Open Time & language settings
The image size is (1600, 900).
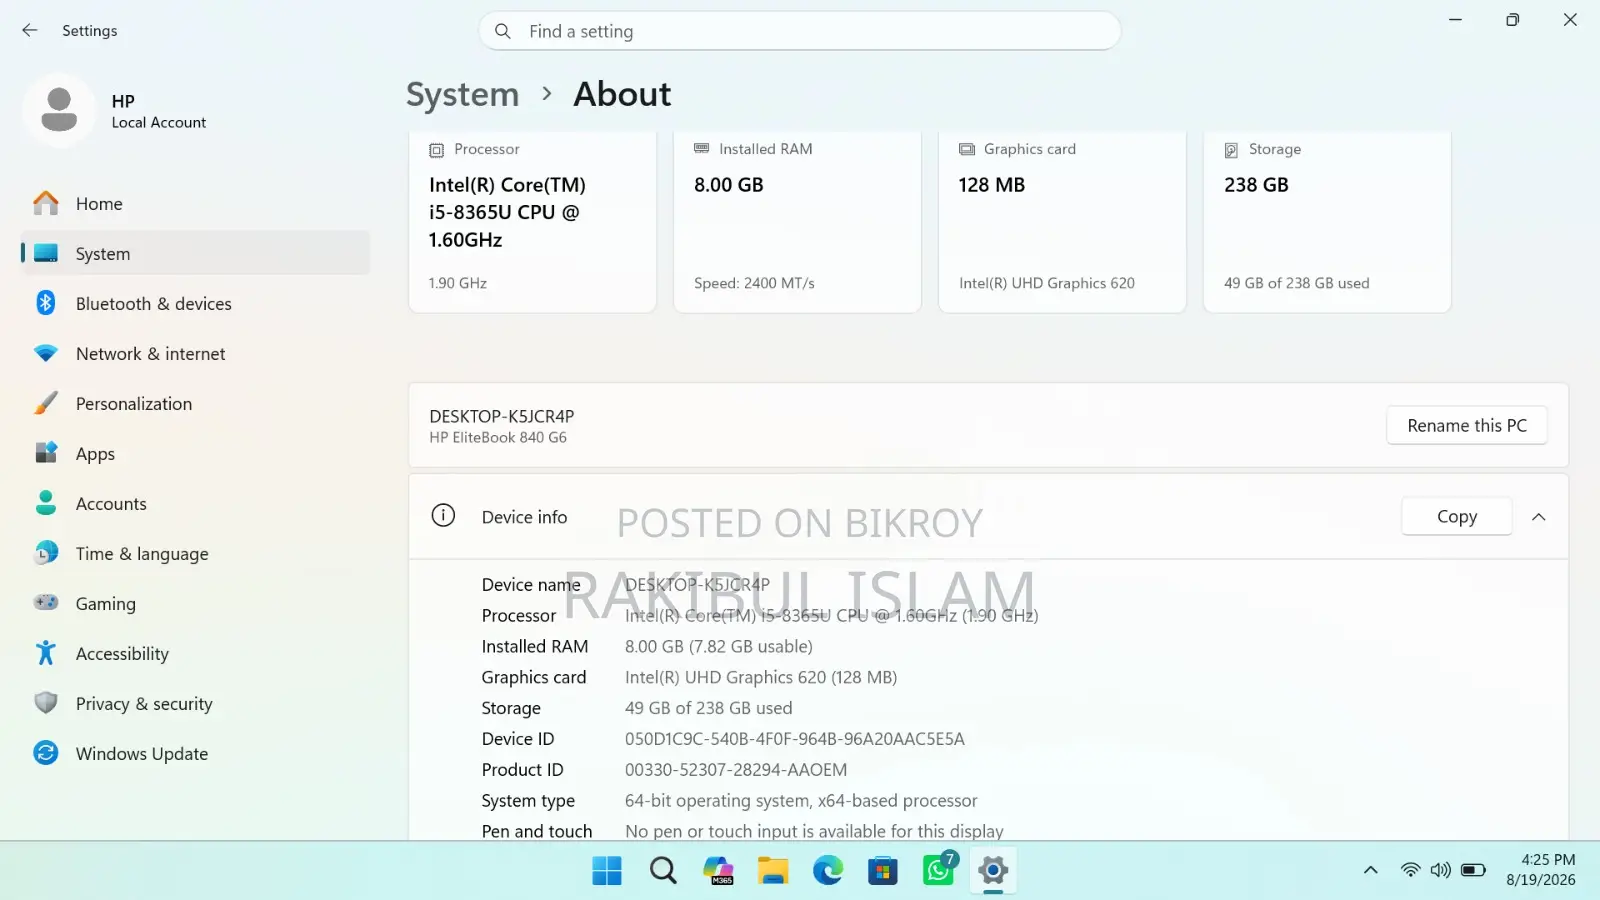[x=195, y=554]
